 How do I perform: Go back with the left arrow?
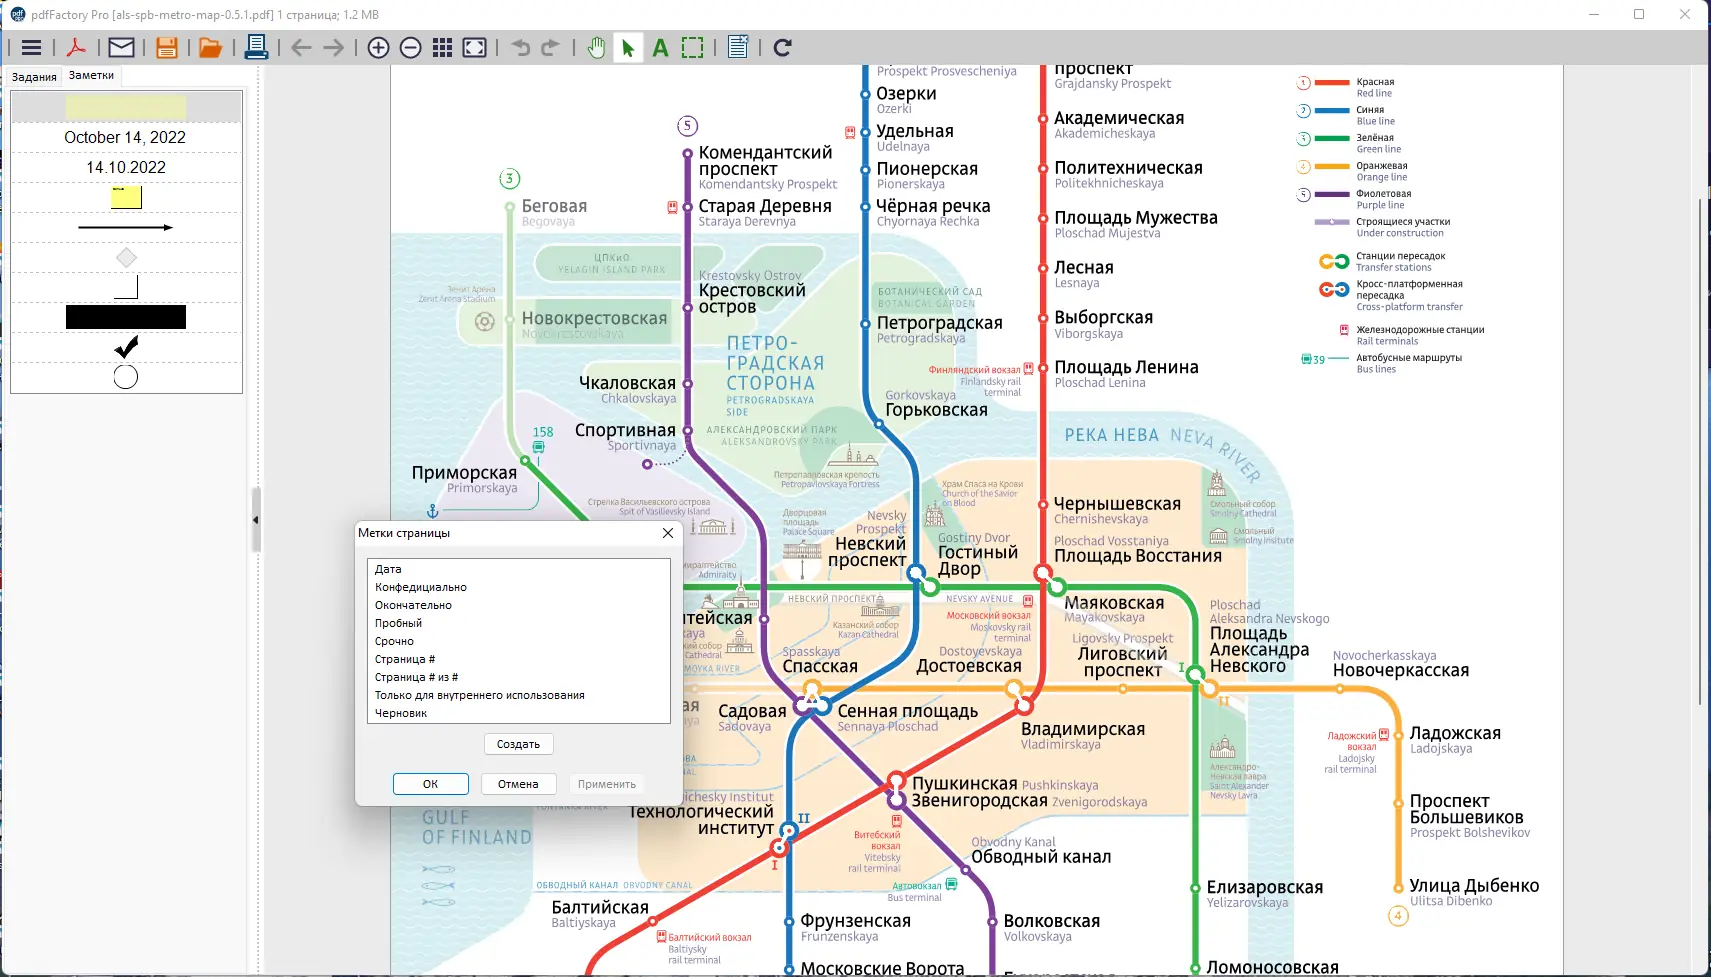pos(301,47)
